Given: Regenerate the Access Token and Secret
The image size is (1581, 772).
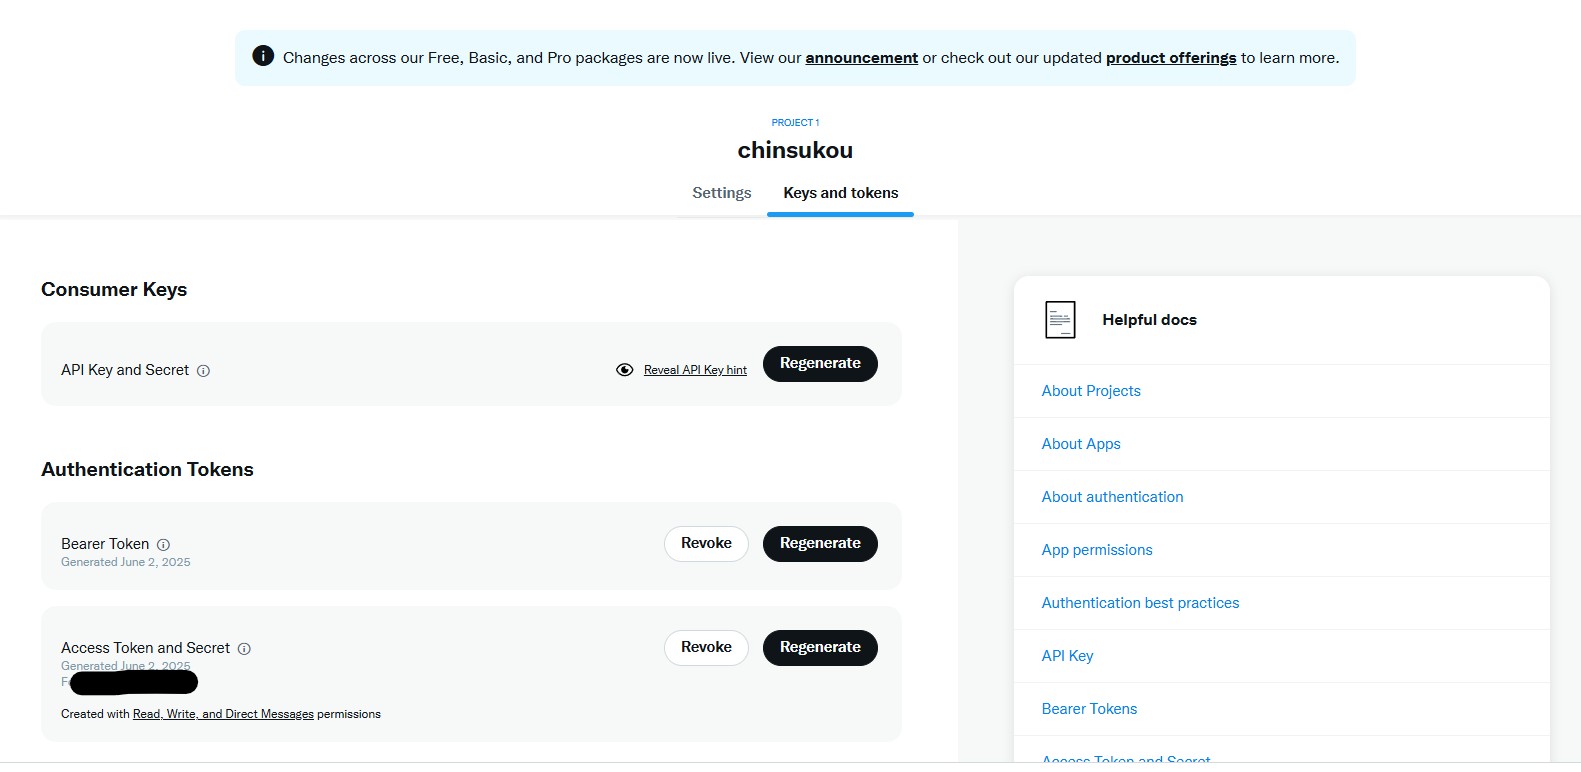Looking at the screenshot, I should [820, 648].
